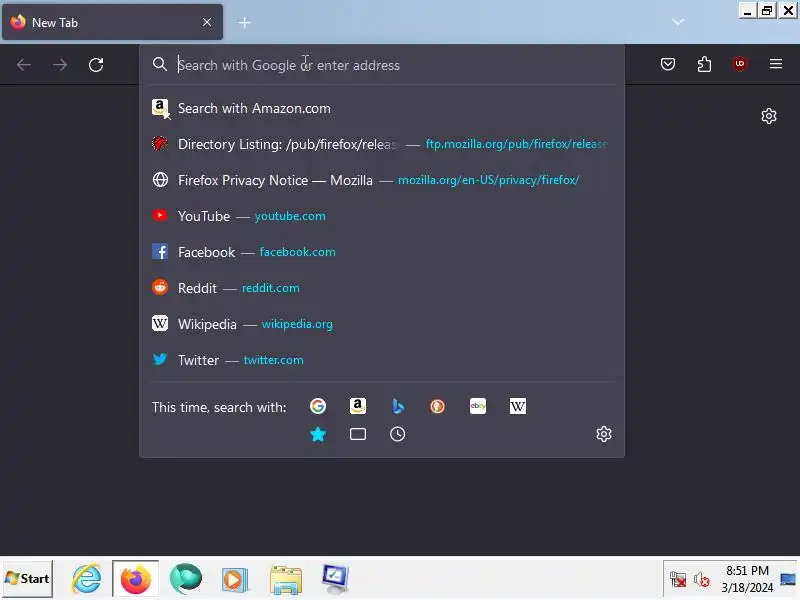The height and width of the screenshot is (600, 800).
Task: Open the monitor app icon in taskbar
Action: tap(335, 579)
